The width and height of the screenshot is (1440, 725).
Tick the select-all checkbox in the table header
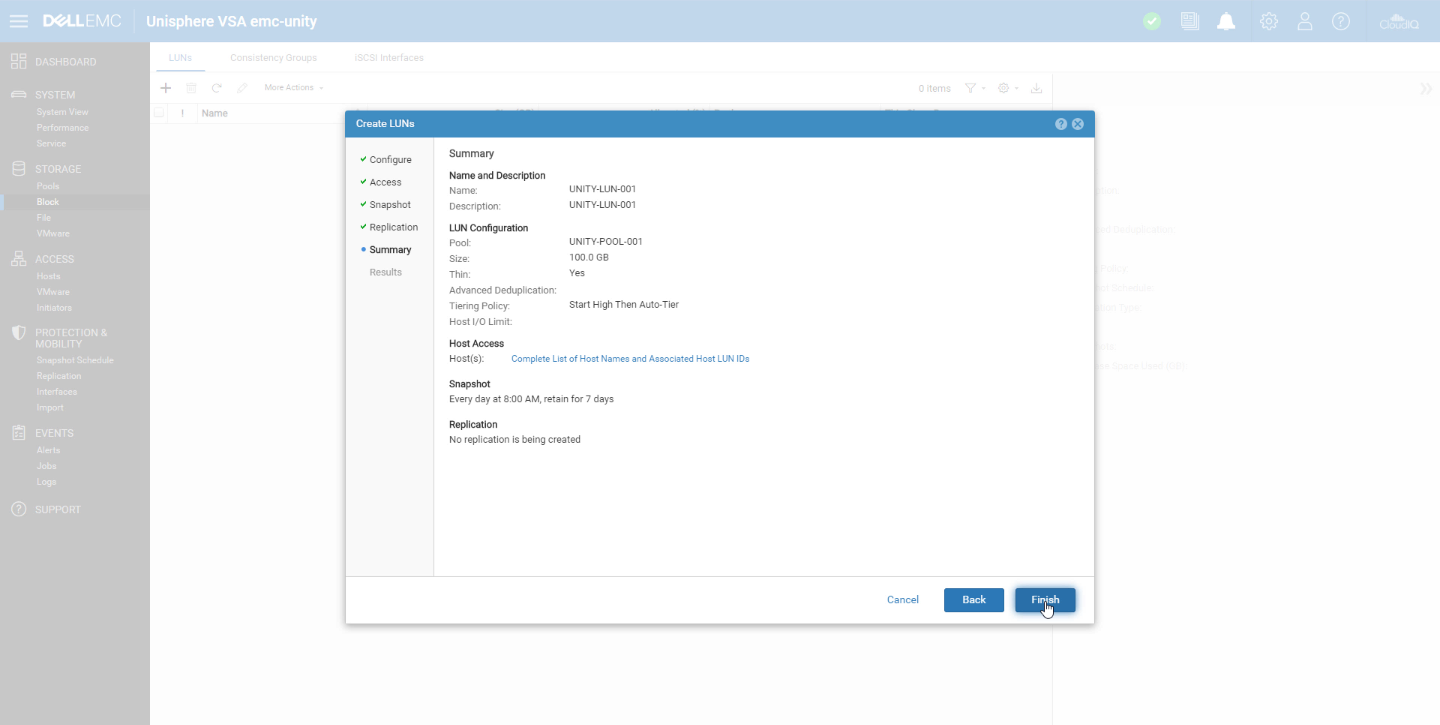159,113
